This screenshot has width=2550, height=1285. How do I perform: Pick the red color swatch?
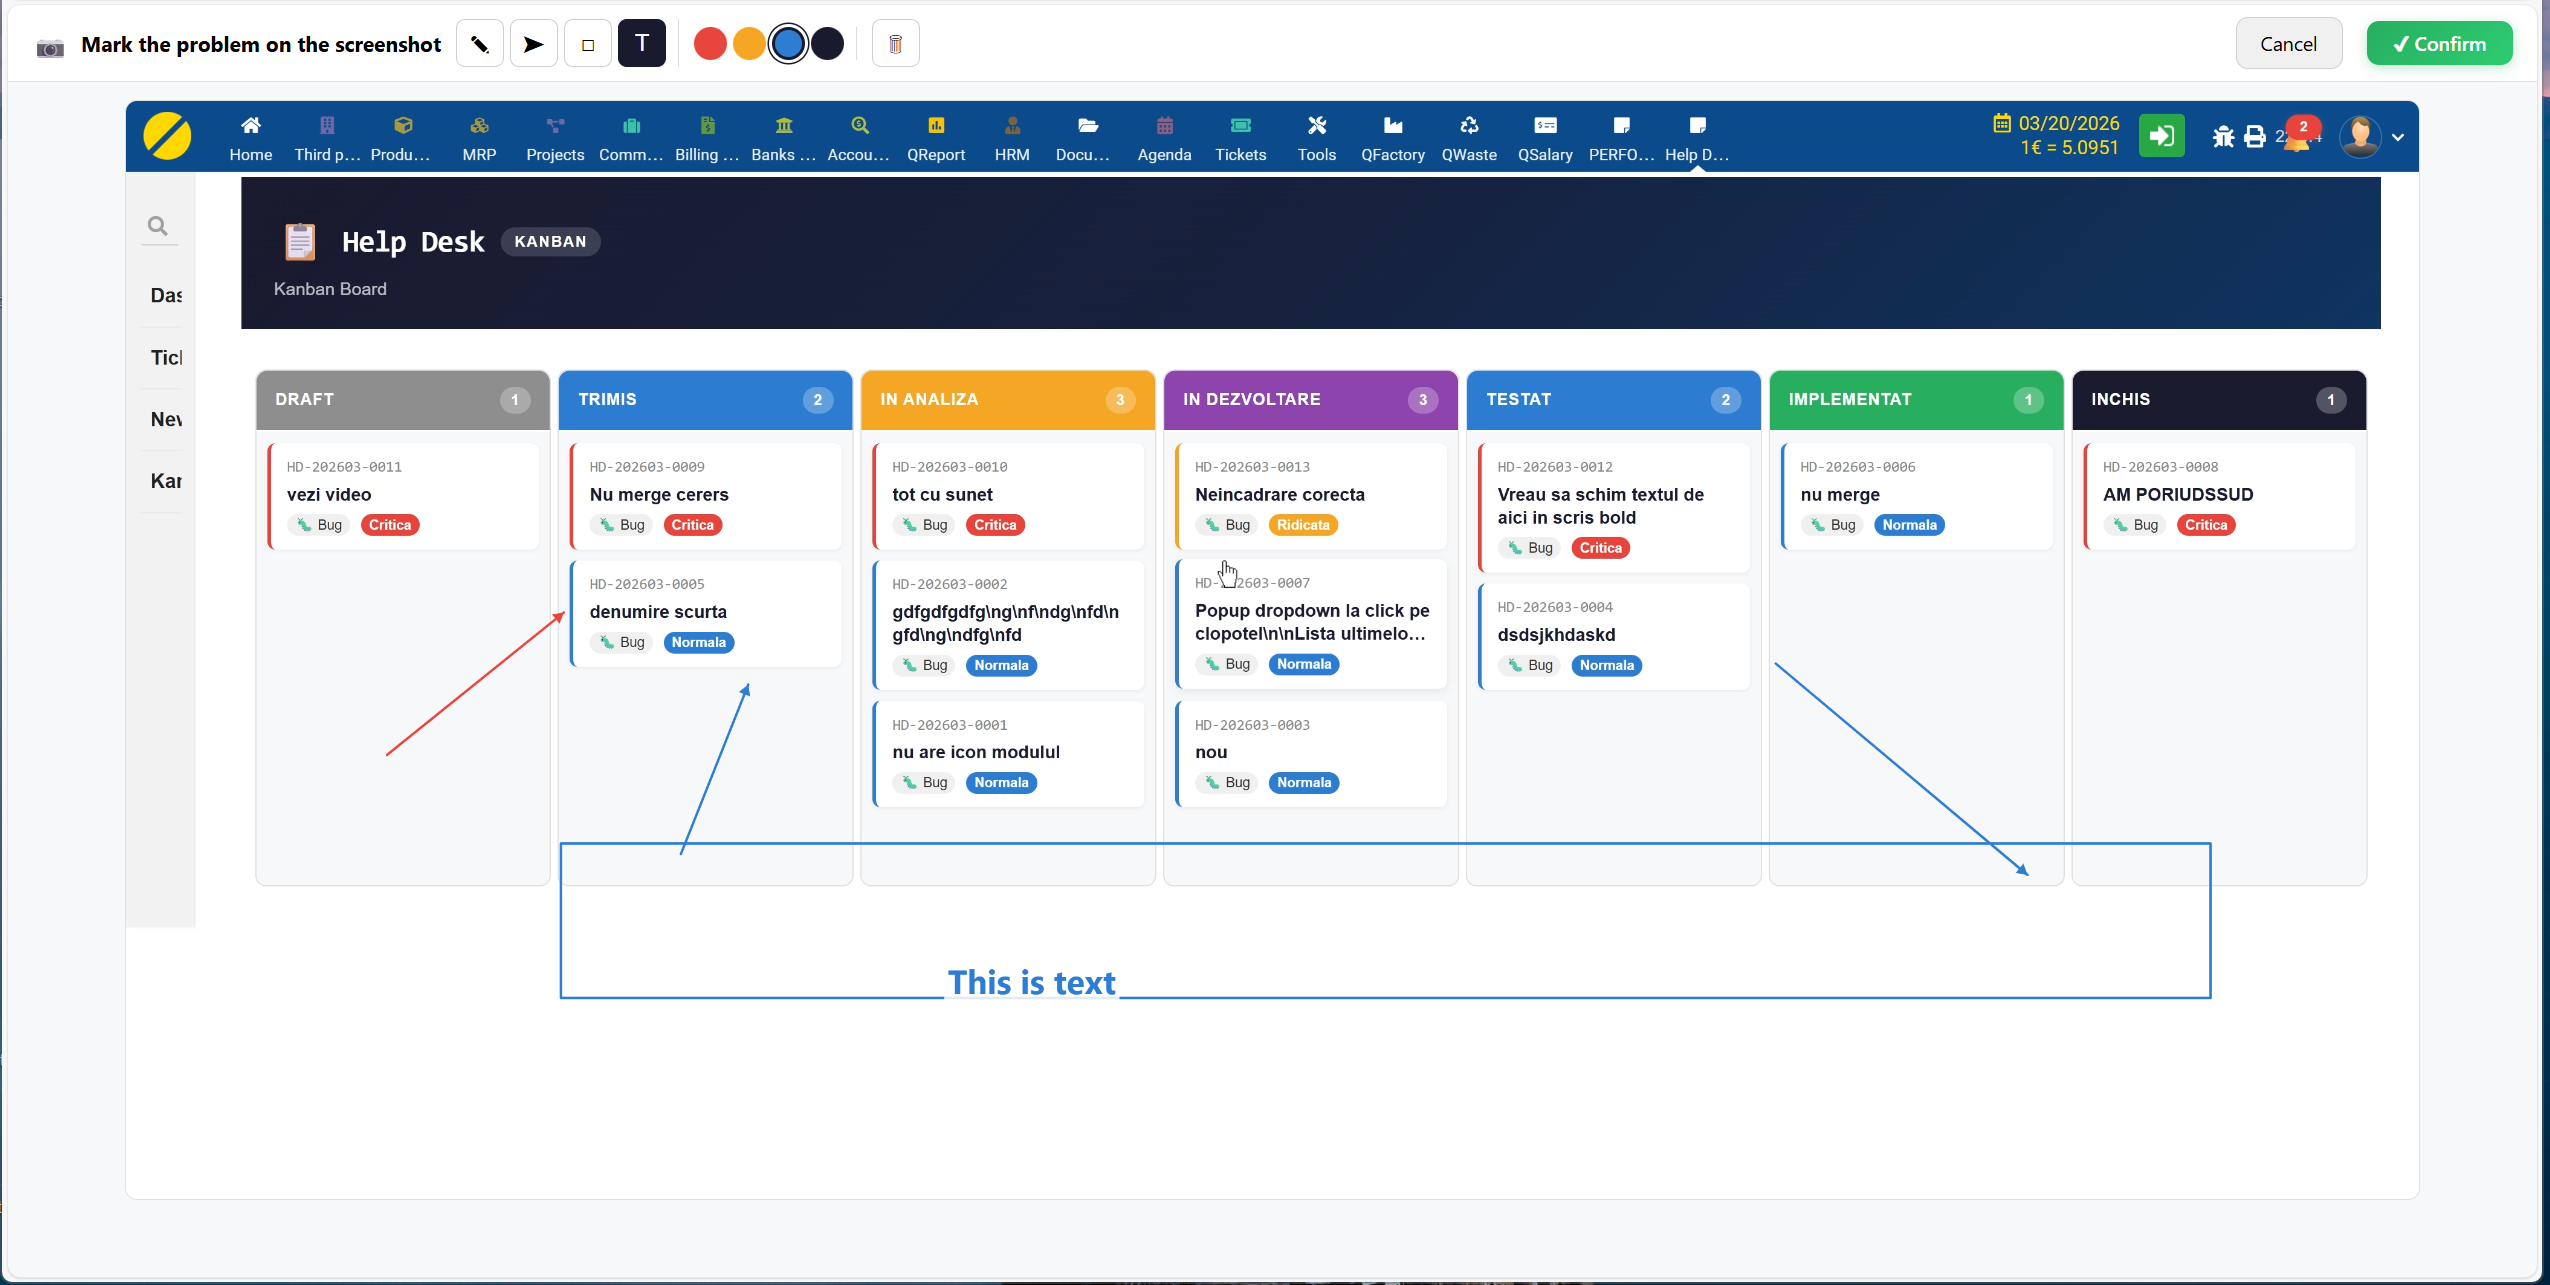710,44
